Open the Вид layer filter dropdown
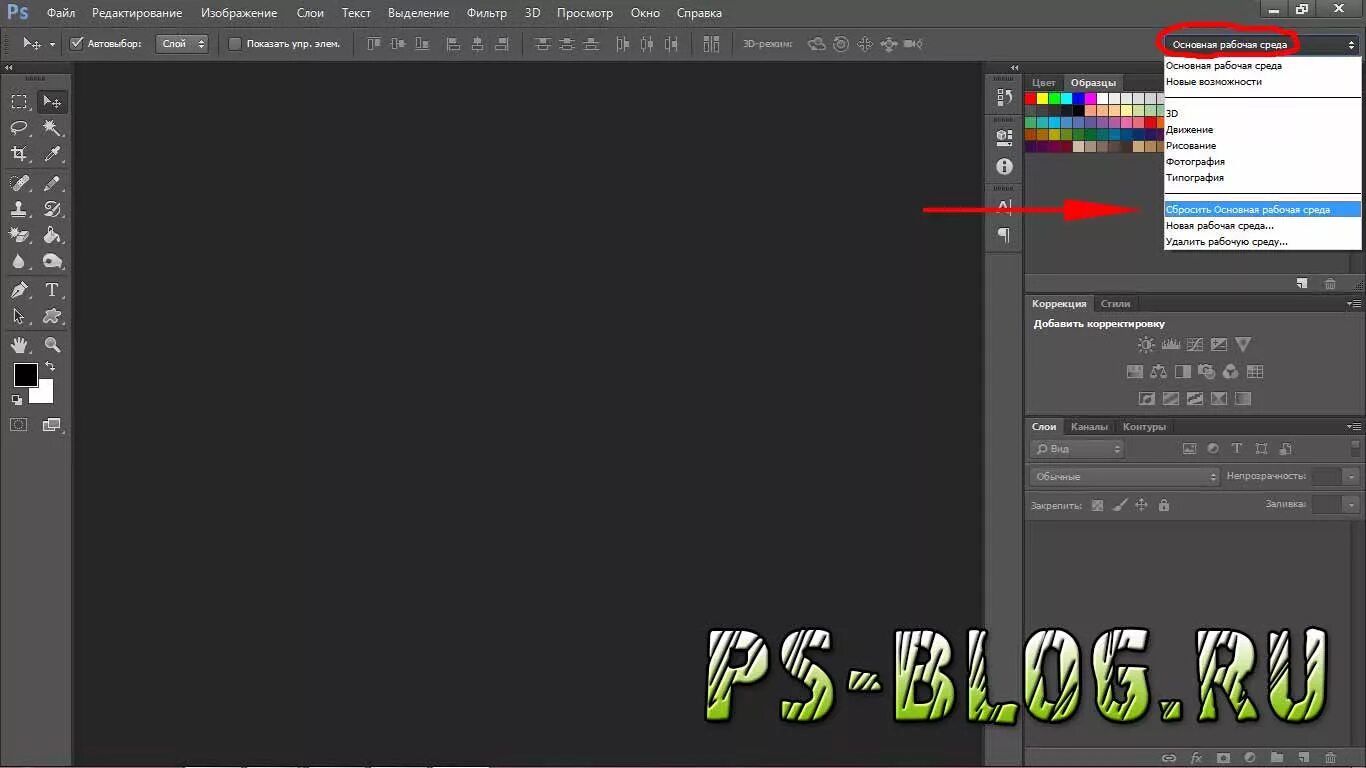This screenshot has width=1366, height=768. [1076, 448]
